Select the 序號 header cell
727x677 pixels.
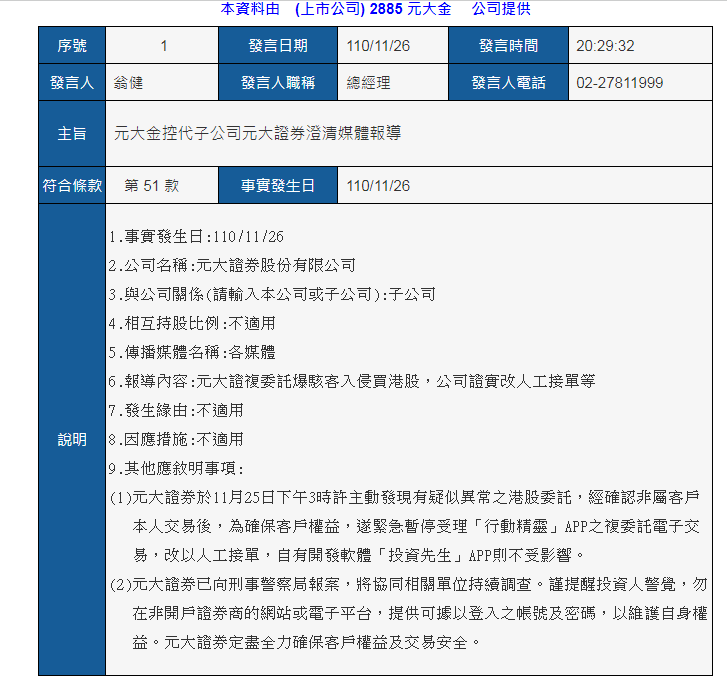point(72,45)
